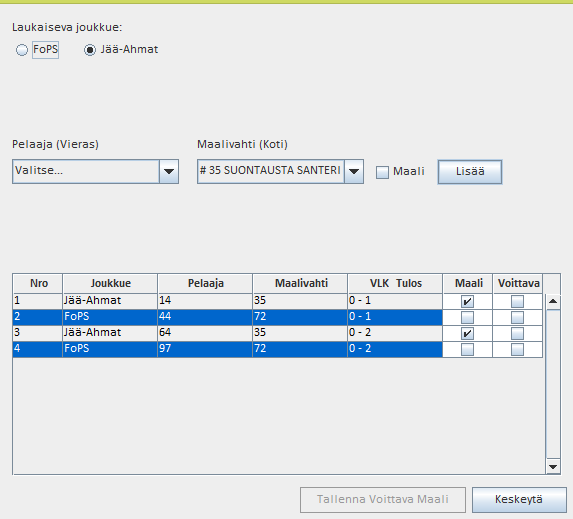Click the Keskeytä button
Screen dimensions: 573x519
[519, 499]
